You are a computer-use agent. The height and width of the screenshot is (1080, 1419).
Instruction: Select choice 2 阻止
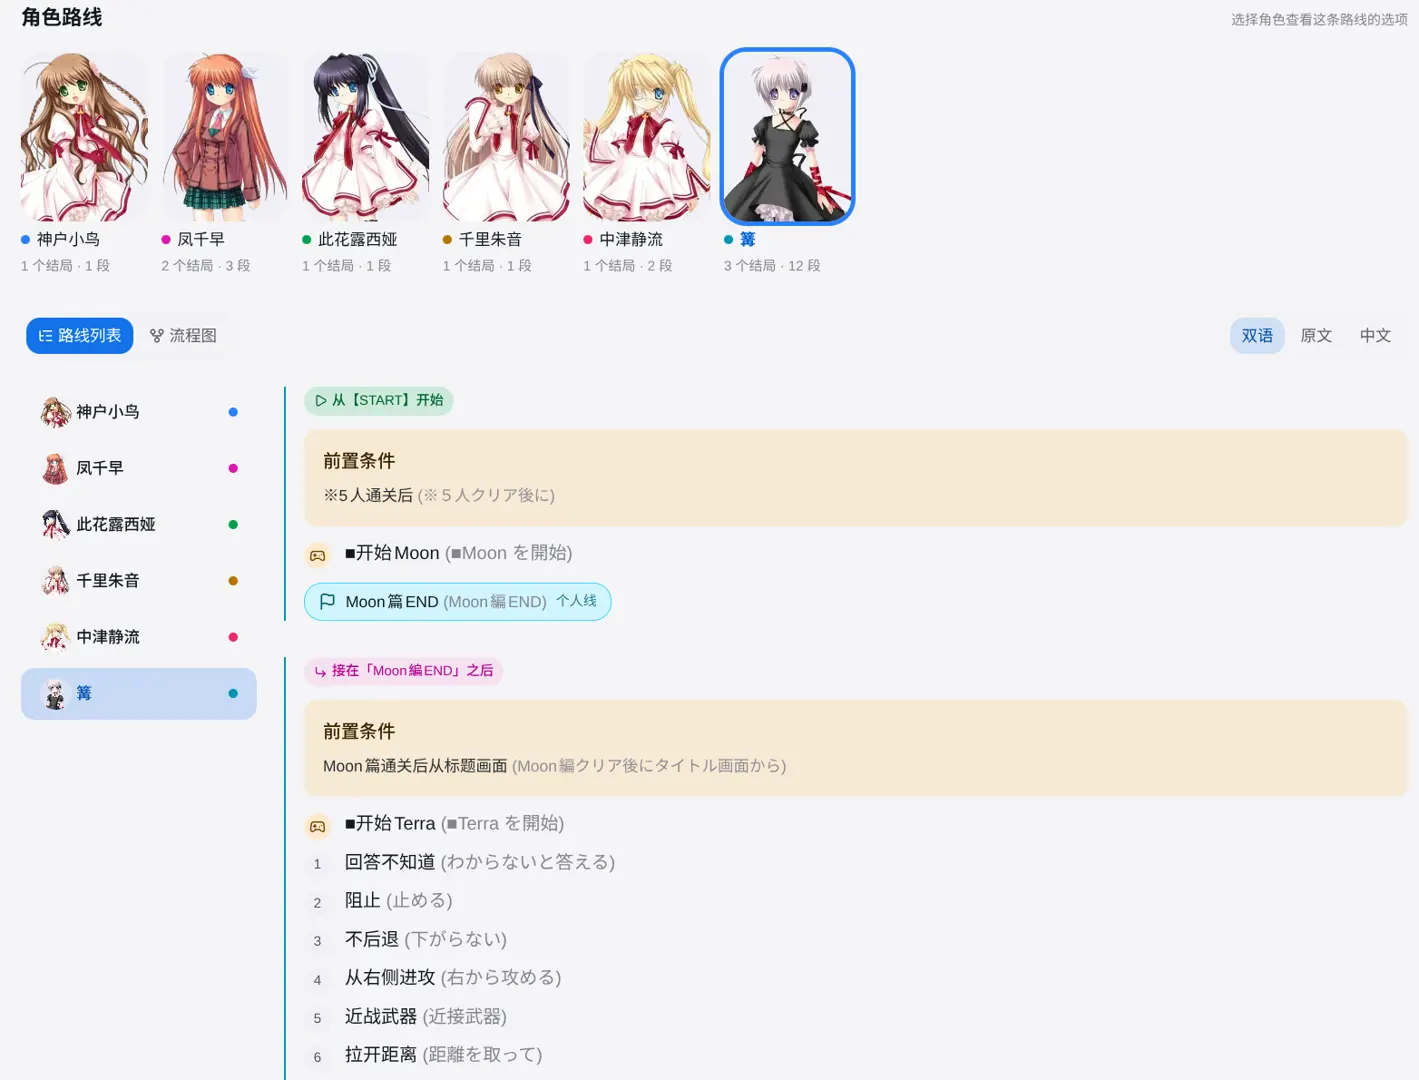(399, 901)
